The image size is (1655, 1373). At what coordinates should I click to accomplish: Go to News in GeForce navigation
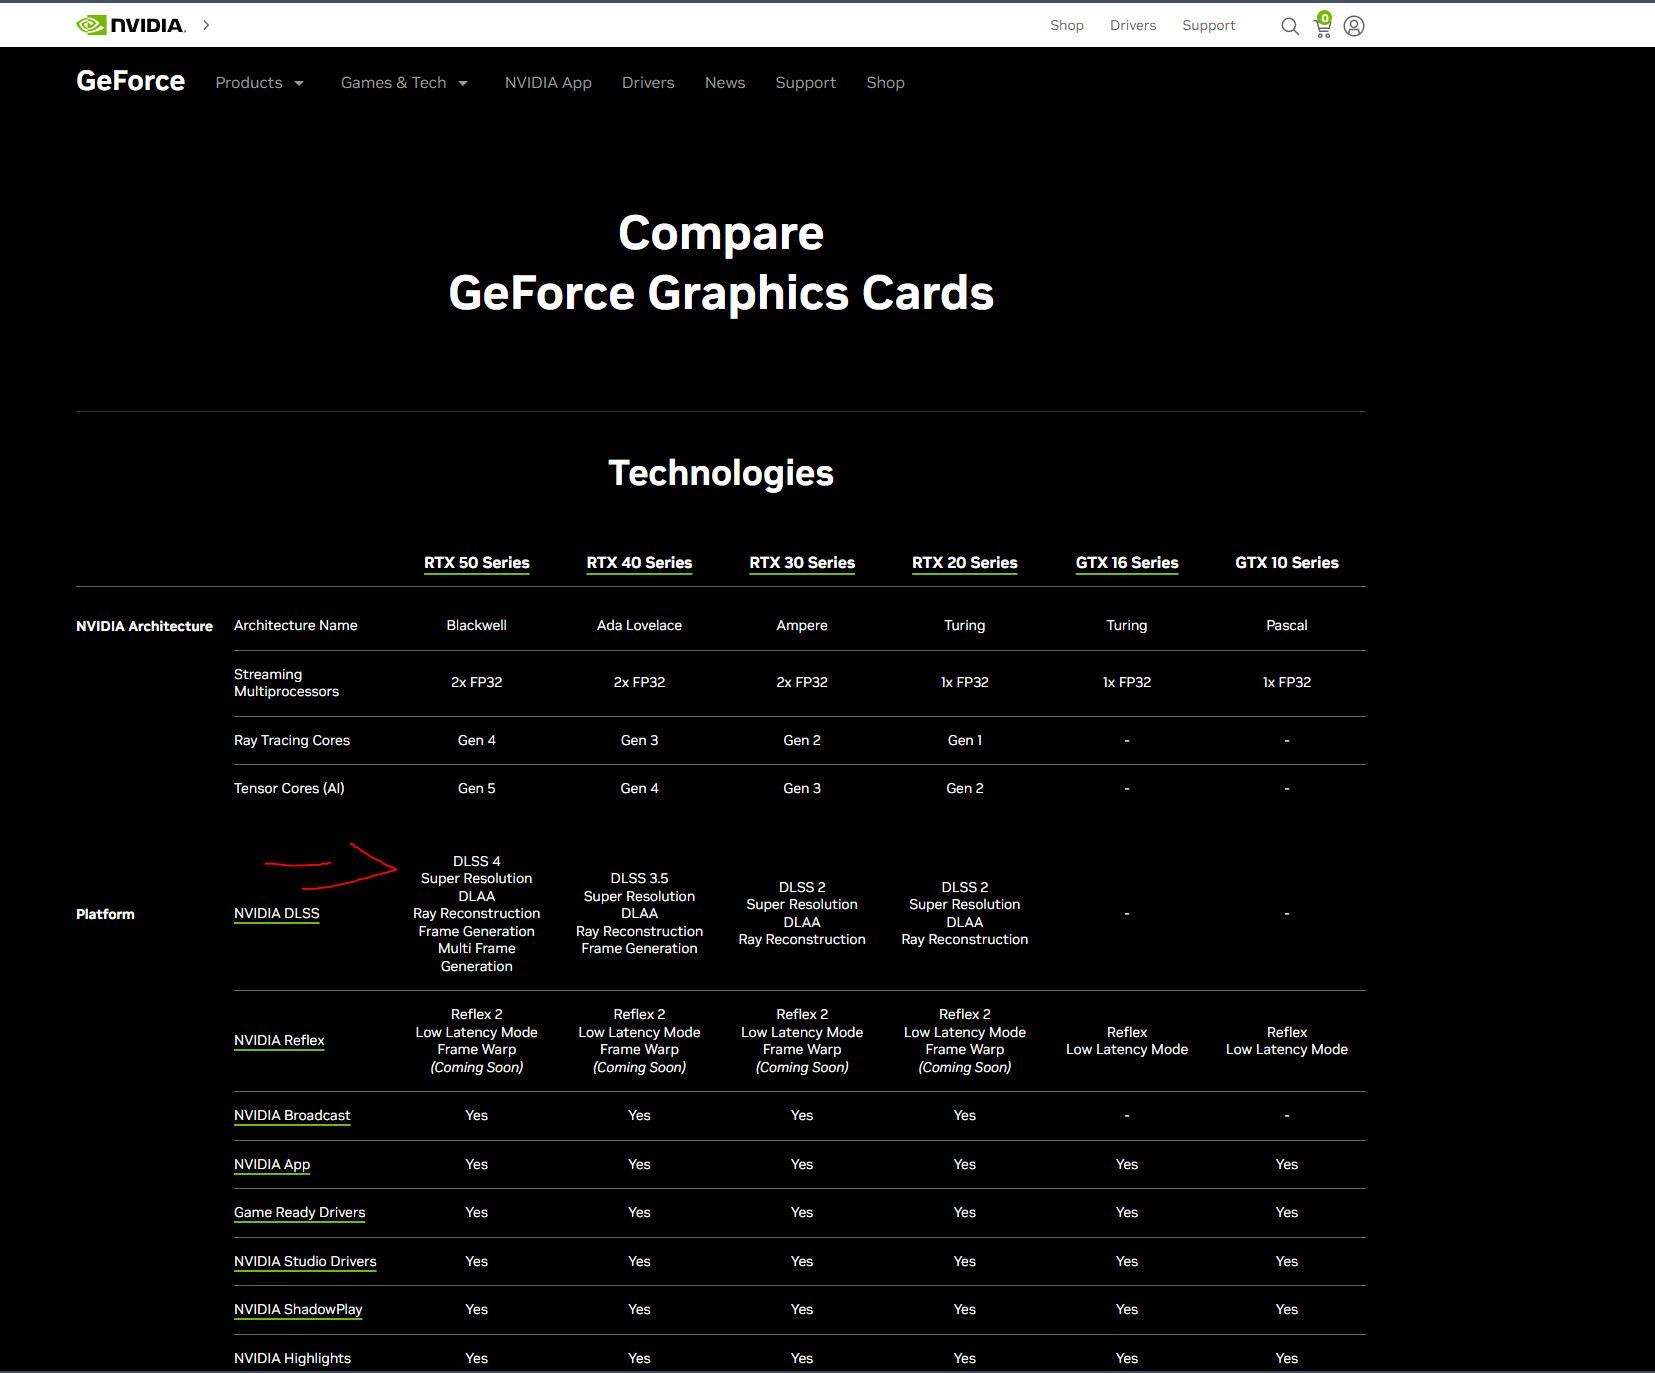724,83
